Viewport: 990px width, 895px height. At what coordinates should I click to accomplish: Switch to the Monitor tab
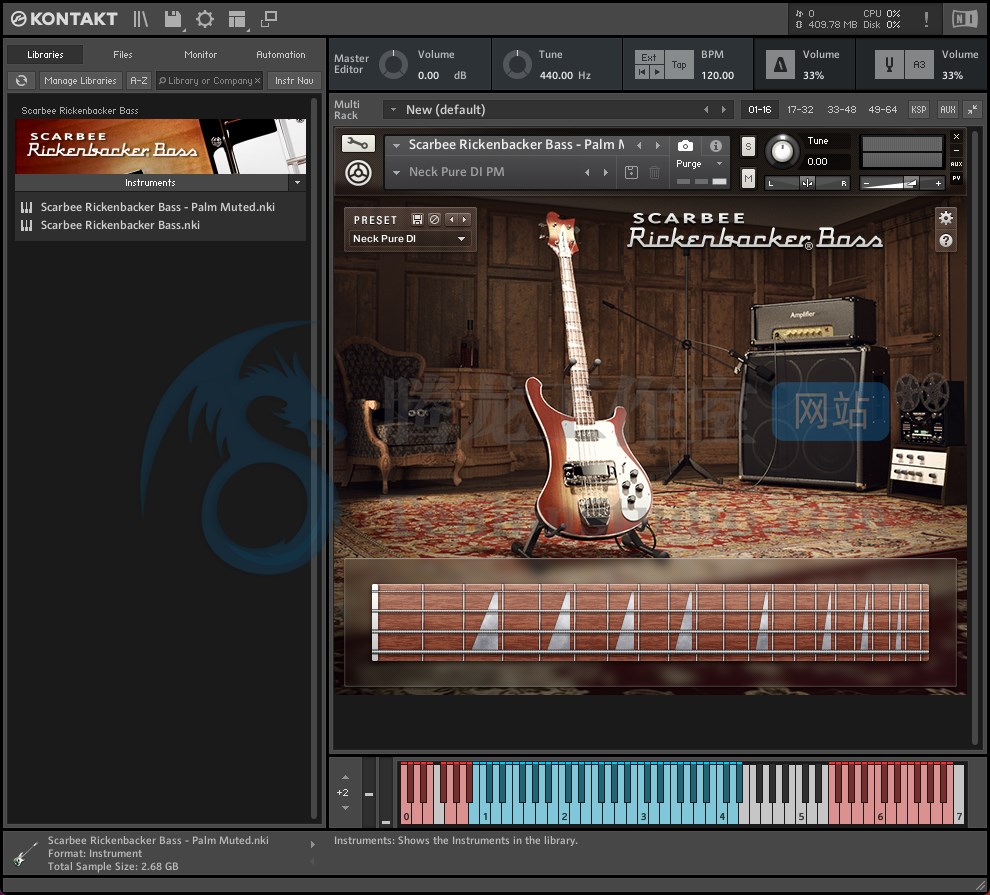click(x=200, y=54)
